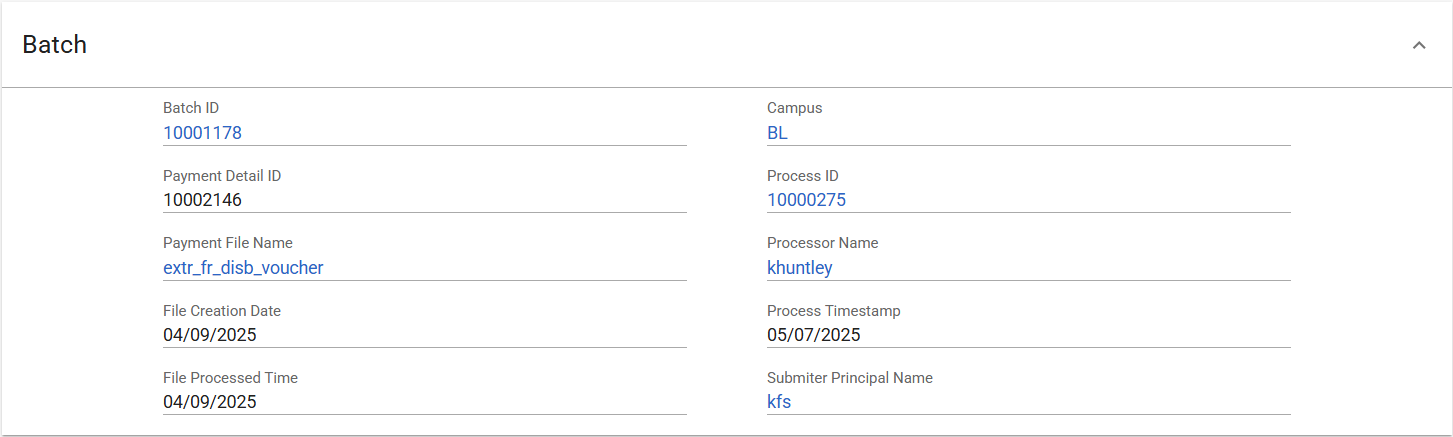Screen dimensions: 1453x437
Task: Open the kfs submitter link
Action: pos(779,403)
